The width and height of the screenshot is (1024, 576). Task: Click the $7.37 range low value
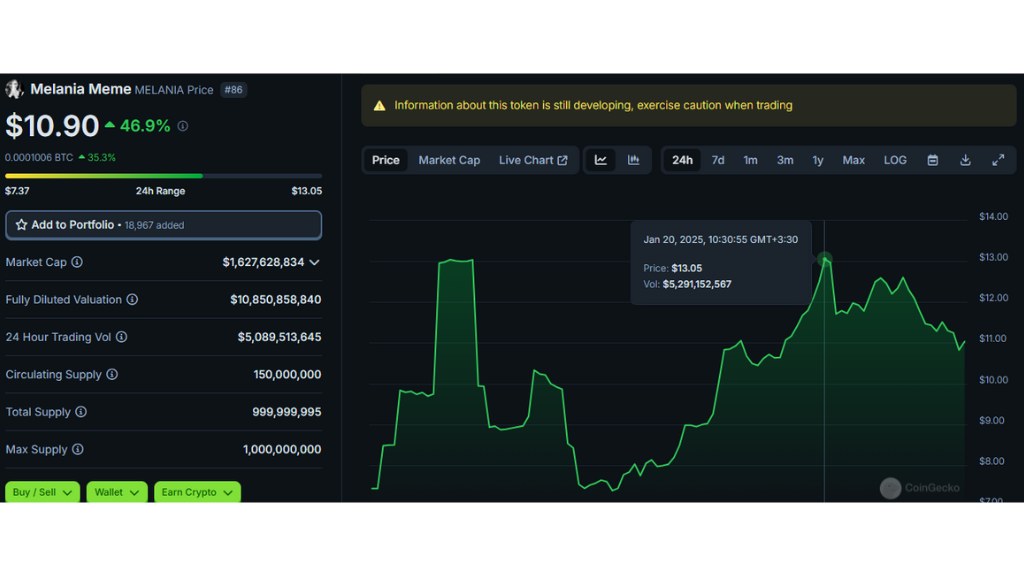(x=17, y=191)
